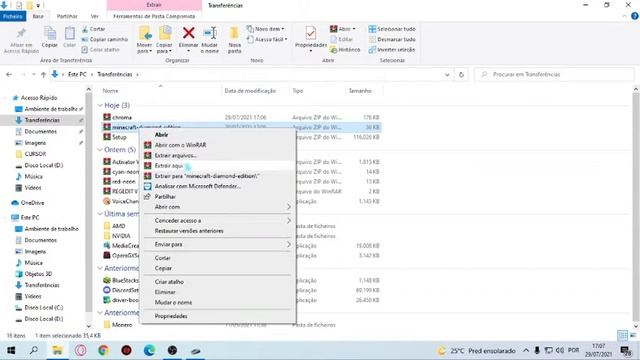The width and height of the screenshot is (640, 360).
Task: Open Novo item dropdown
Action: pyautogui.click(x=265, y=29)
